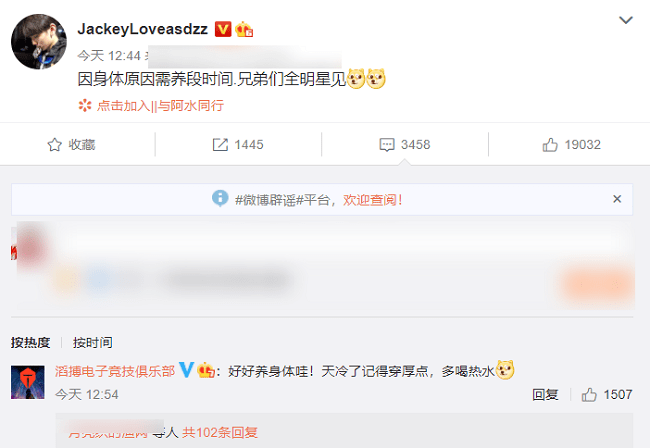Sort comments by 按时间

pos(92,342)
